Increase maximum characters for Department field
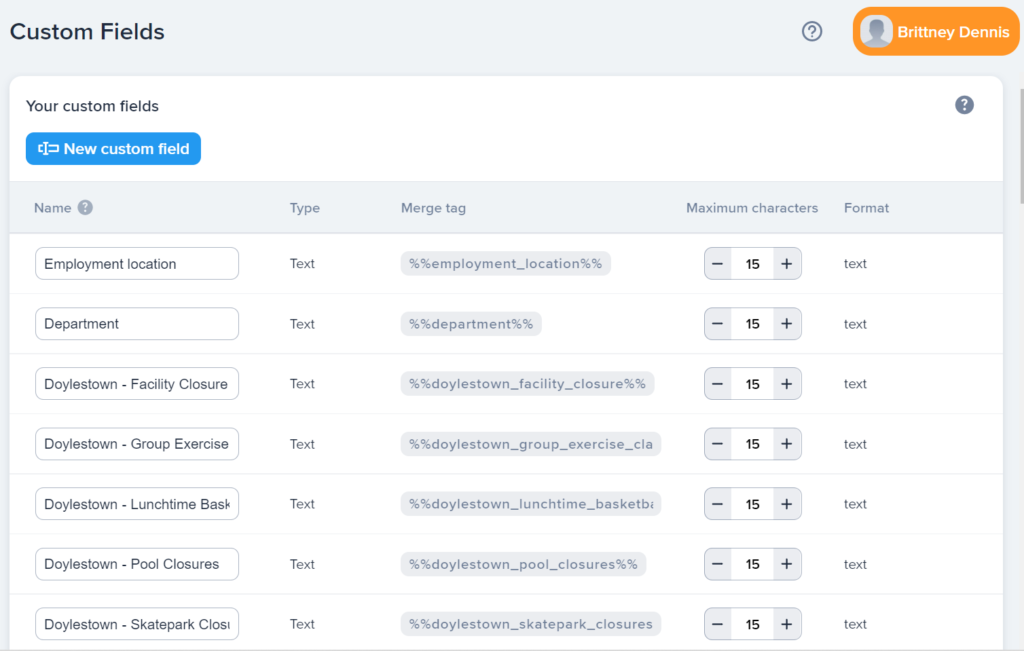This screenshot has width=1024, height=651. click(x=787, y=324)
